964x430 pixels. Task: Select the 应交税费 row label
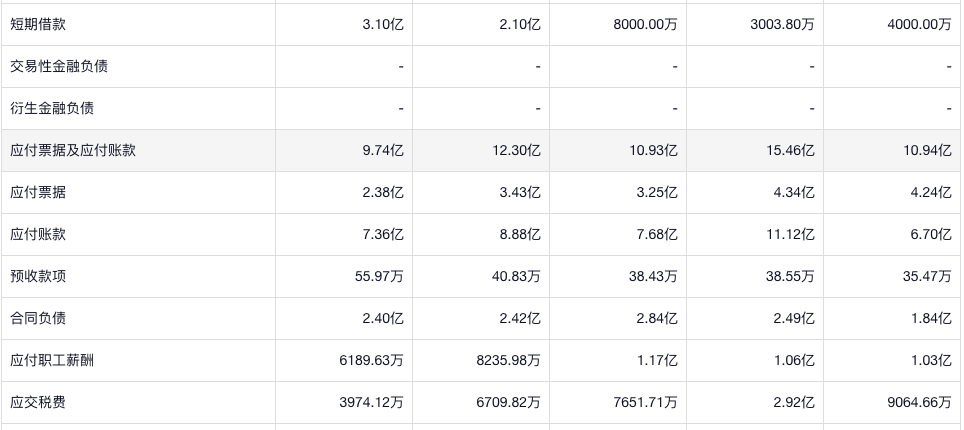[38, 402]
